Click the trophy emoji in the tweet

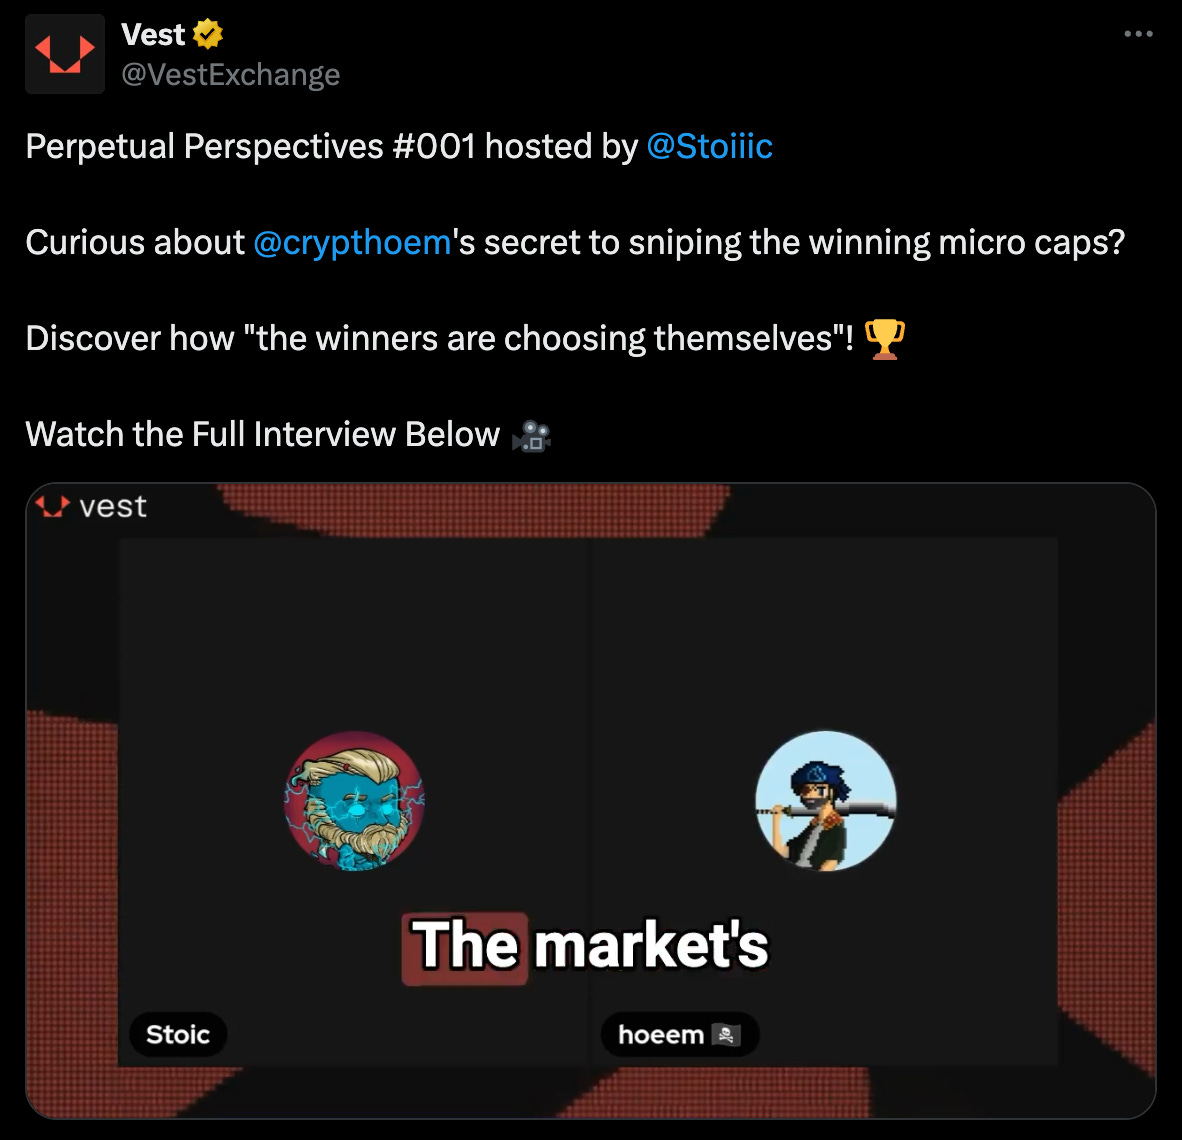click(x=884, y=339)
